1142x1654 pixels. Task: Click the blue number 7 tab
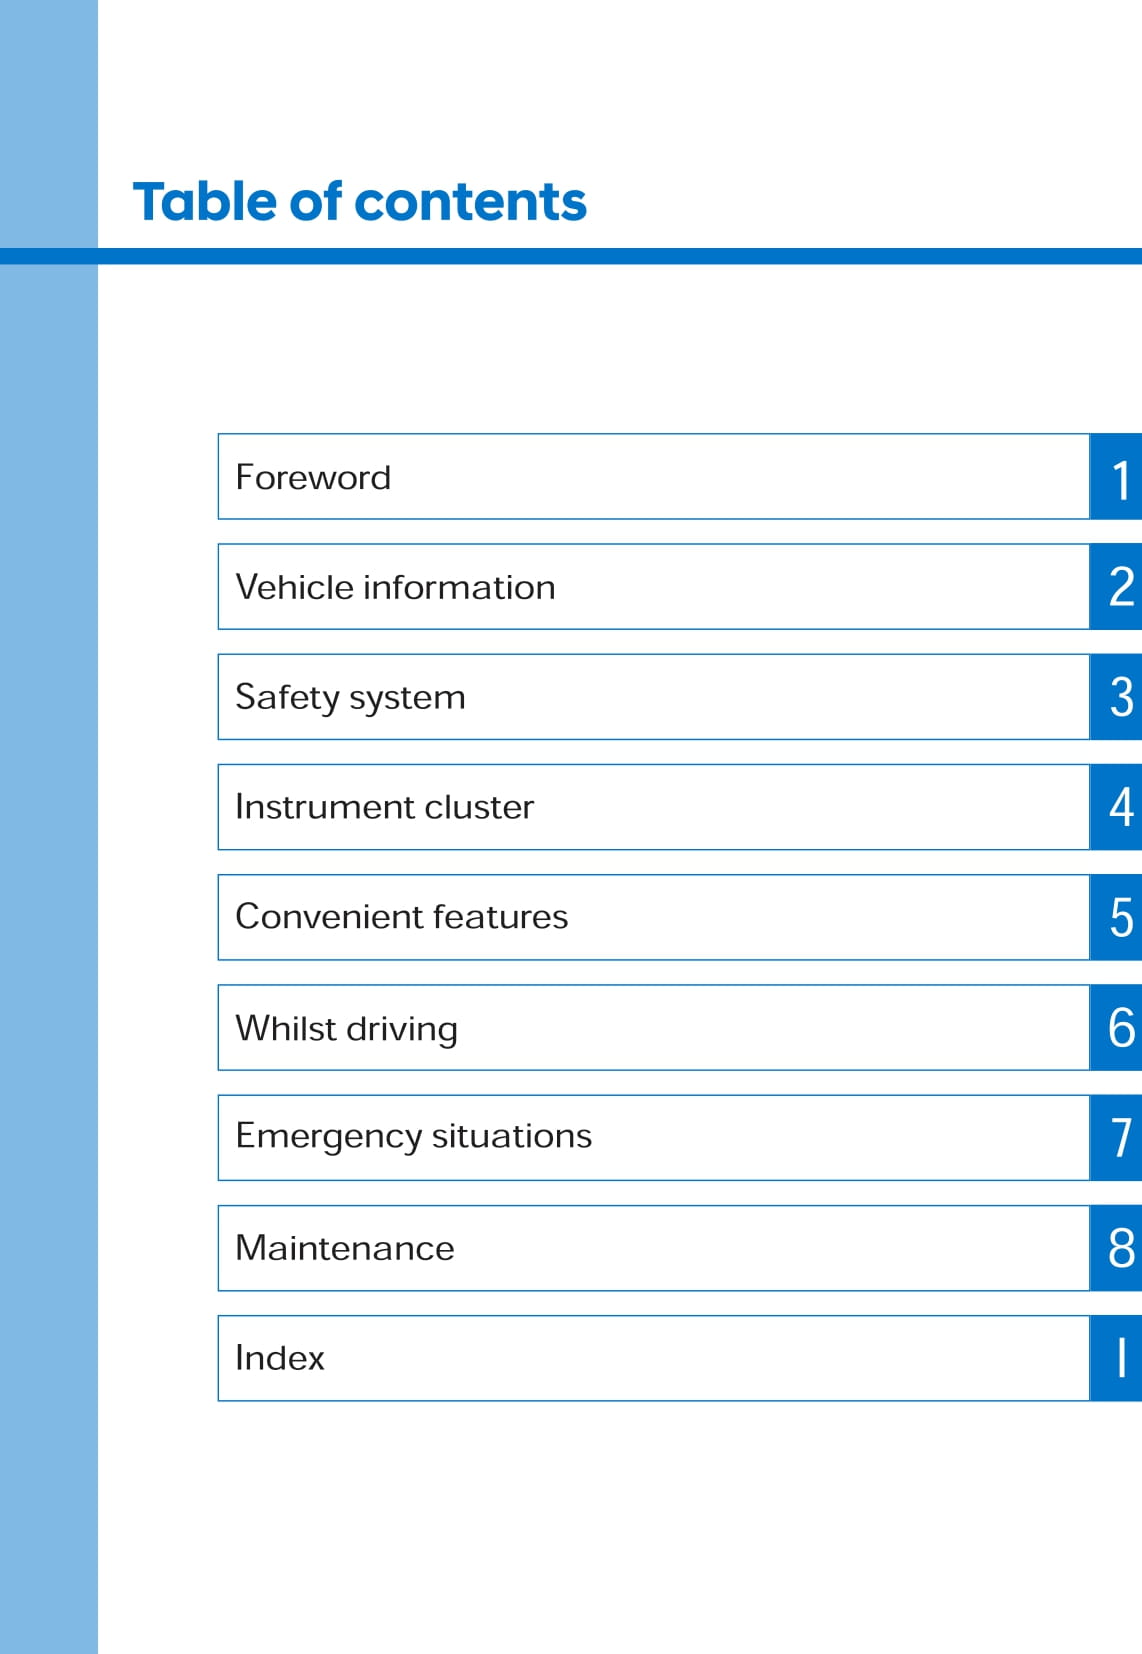(1116, 1138)
